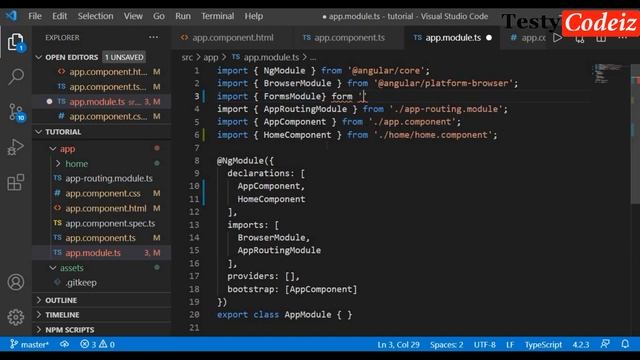Collapse the Open Editors section
This screenshot has width=640, height=360.
(39, 57)
